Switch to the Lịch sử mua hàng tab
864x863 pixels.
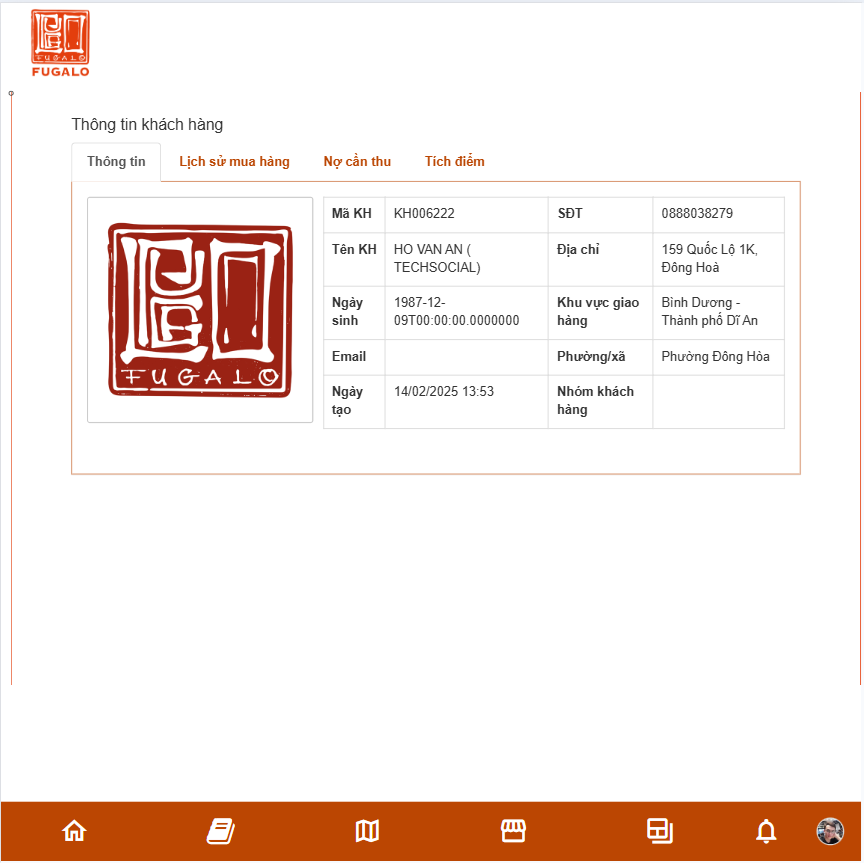tap(234, 161)
